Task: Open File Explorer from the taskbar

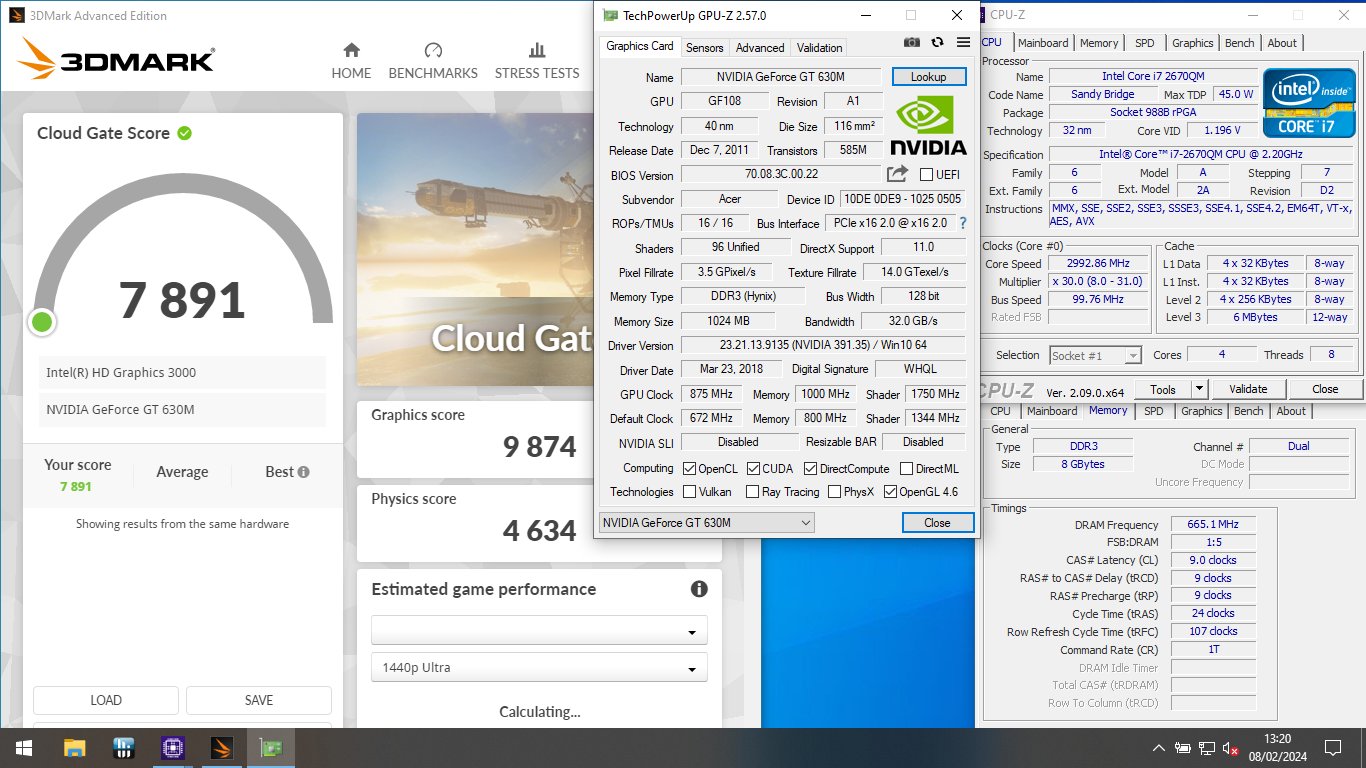Action: tap(75, 748)
